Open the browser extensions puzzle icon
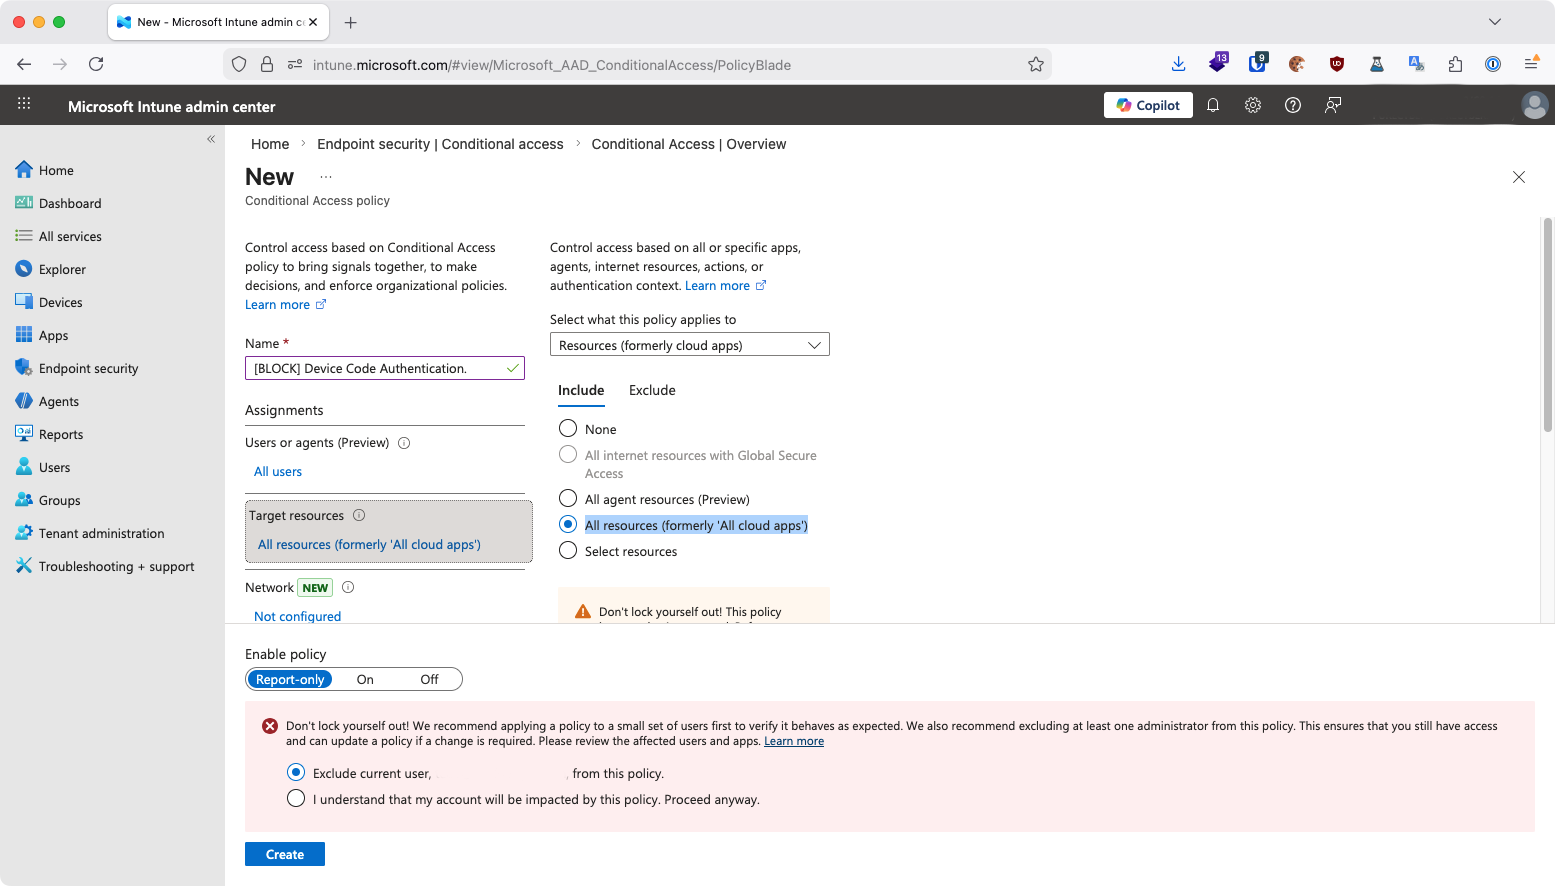 1455,64
